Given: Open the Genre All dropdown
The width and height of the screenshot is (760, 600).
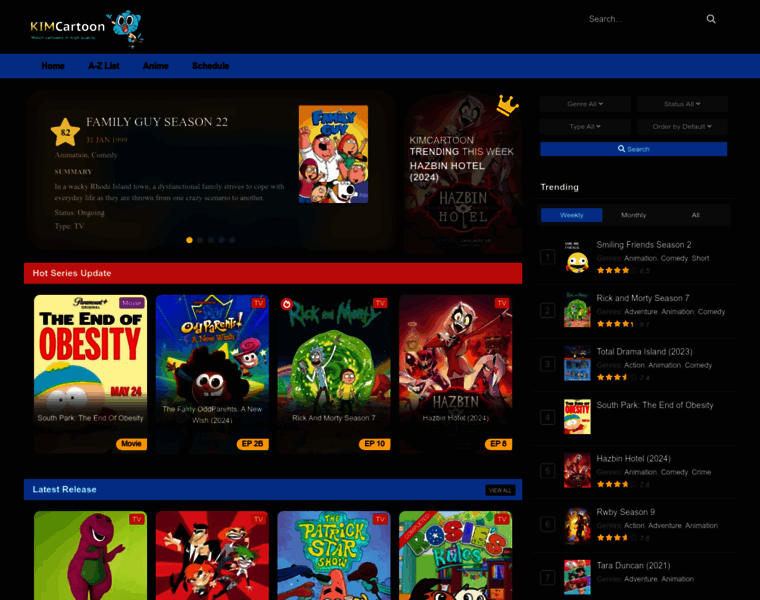Looking at the screenshot, I should [x=585, y=104].
